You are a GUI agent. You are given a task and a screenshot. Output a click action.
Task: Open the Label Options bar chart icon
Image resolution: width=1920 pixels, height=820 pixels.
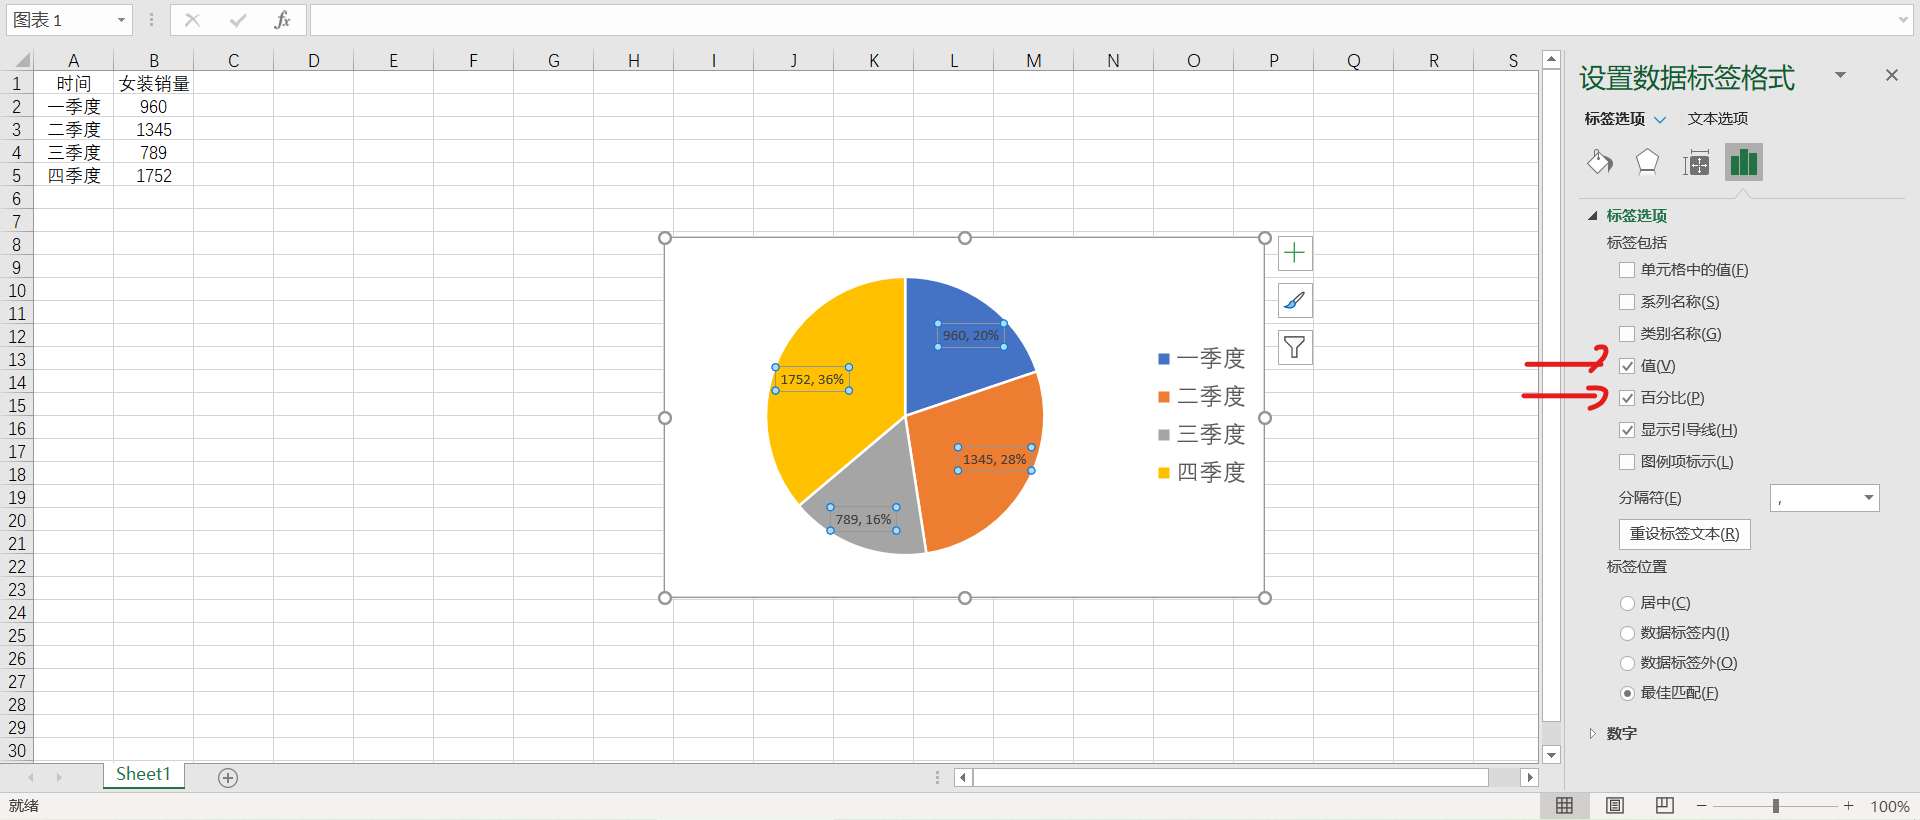pyautogui.click(x=1744, y=162)
